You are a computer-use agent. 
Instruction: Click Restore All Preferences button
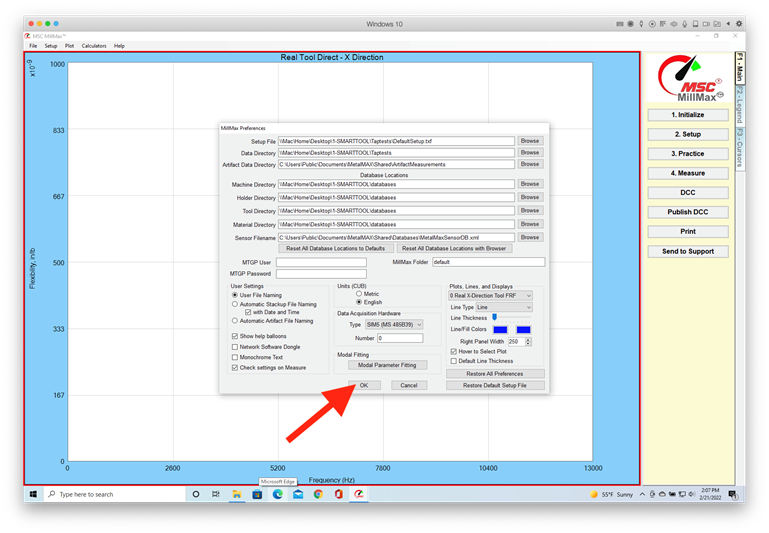tap(495, 374)
